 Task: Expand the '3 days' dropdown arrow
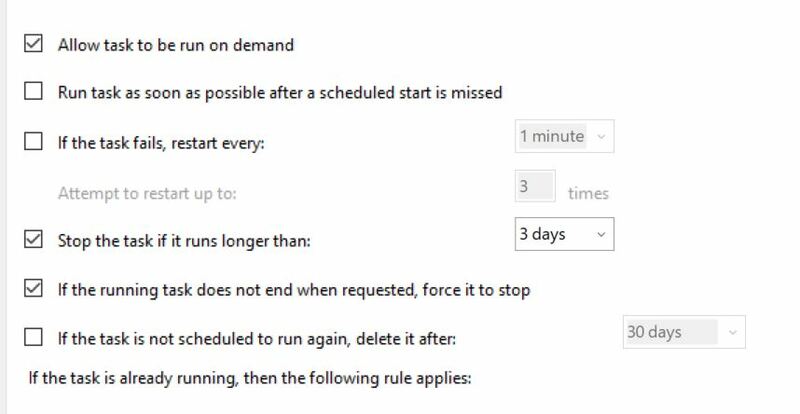(601, 234)
